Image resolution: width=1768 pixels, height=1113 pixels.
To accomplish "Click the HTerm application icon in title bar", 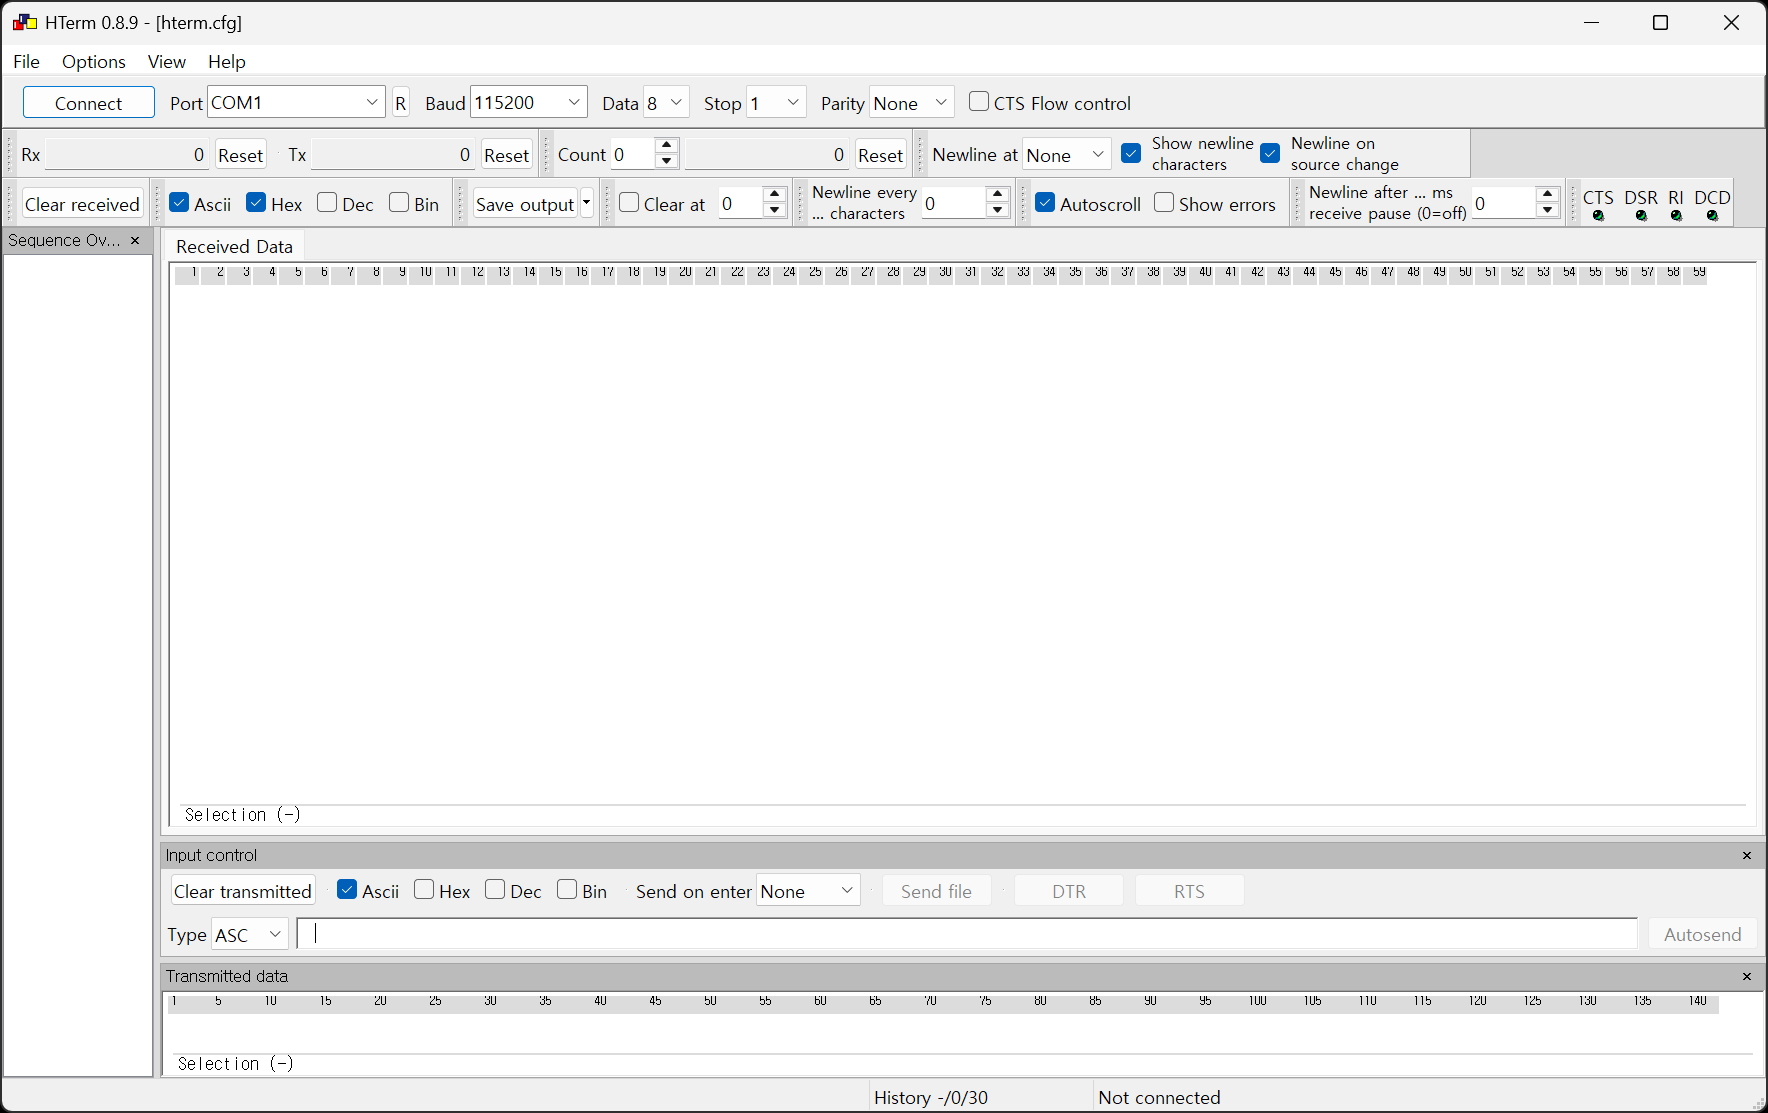I will (x=25, y=22).
